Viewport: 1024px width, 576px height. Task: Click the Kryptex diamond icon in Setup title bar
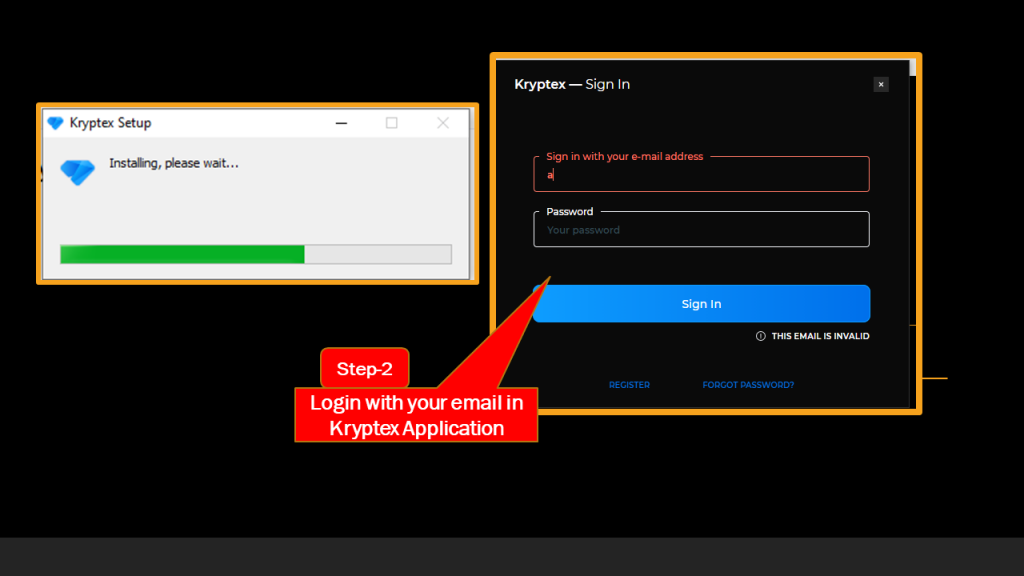click(56, 123)
